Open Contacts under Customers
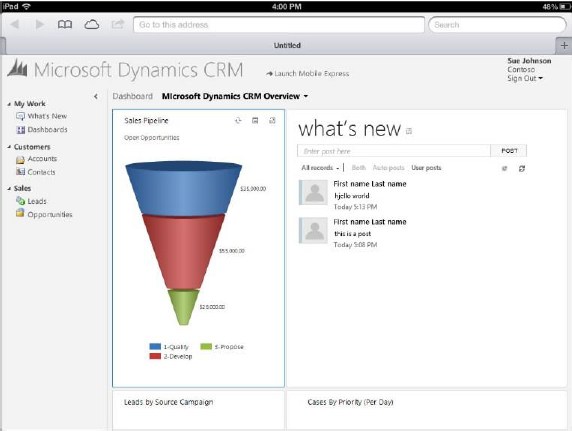Viewport: 572px width, 431px height. [x=41, y=172]
